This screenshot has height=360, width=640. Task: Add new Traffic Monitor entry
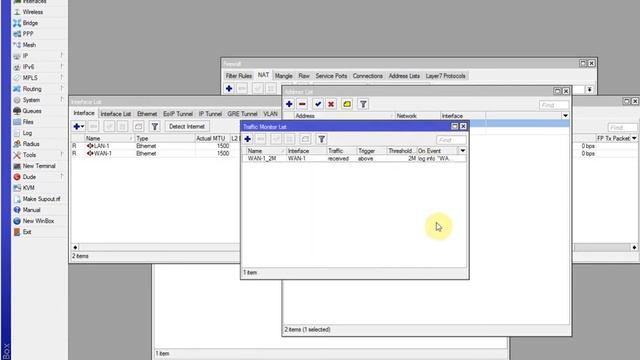pos(247,139)
